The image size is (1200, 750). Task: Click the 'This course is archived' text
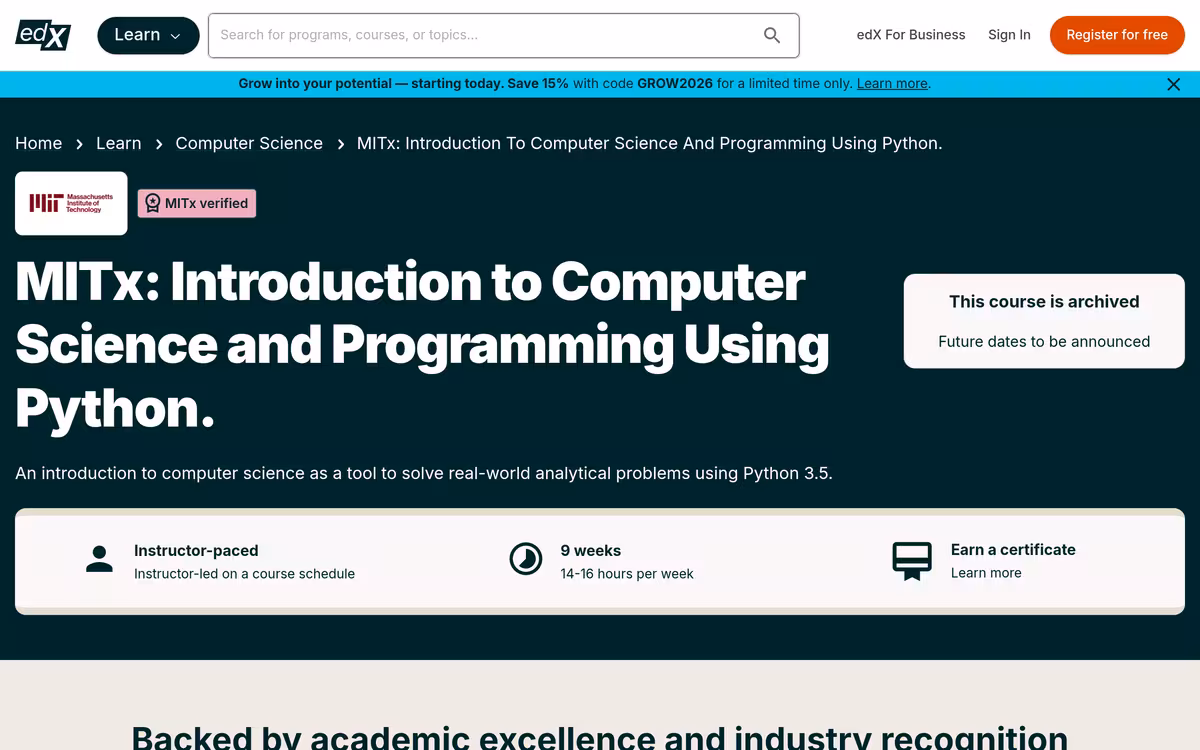click(x=1044, y=302)
